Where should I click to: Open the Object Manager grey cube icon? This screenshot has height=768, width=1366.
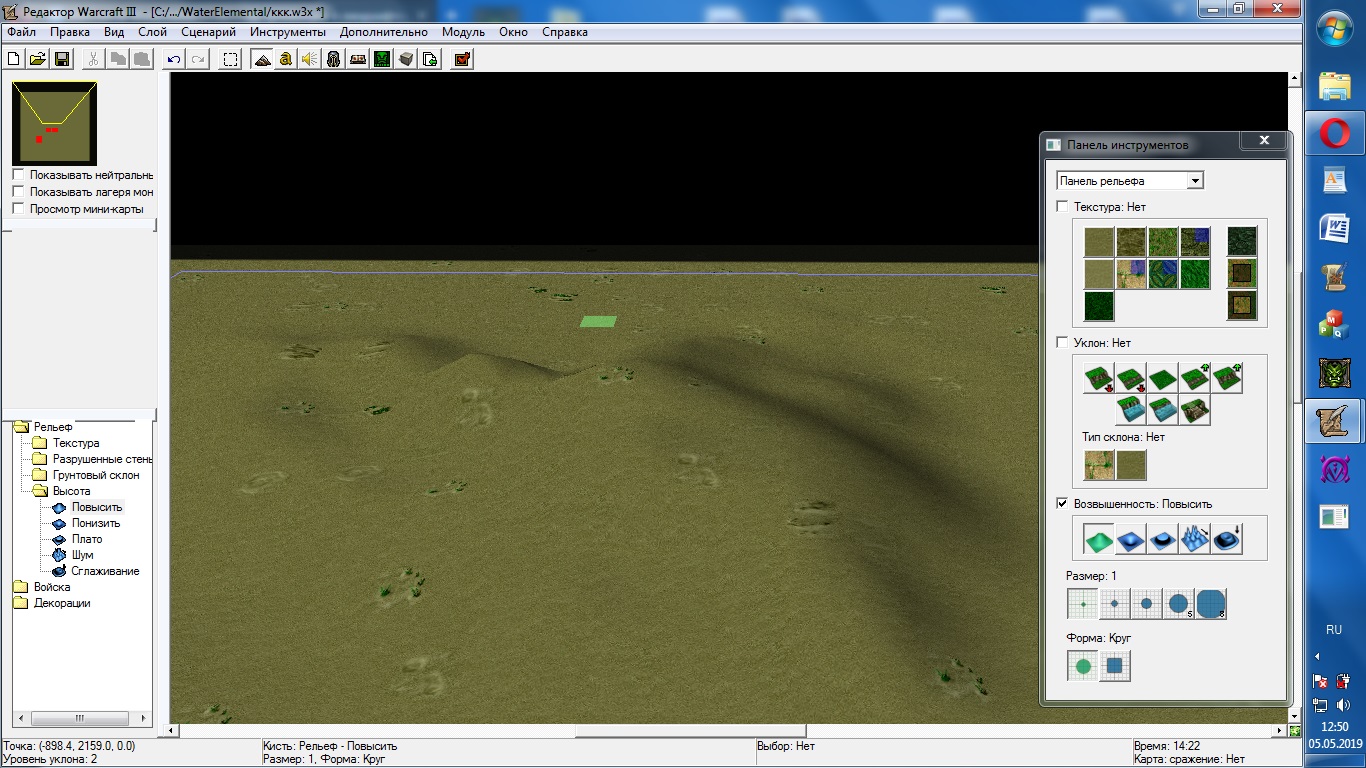pyautogui.click(x=406, y=59)
